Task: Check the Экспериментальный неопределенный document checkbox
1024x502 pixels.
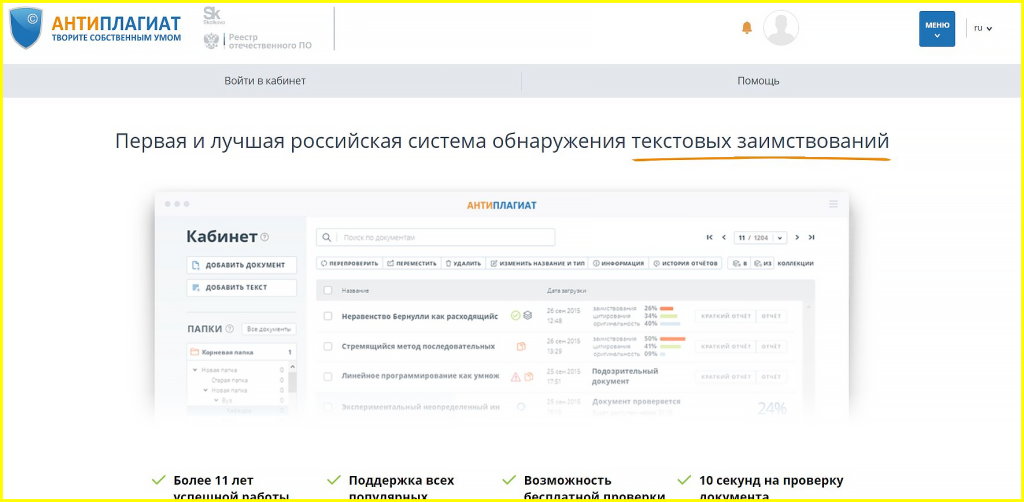Action: pyautogui.click(x=328, y=407)
